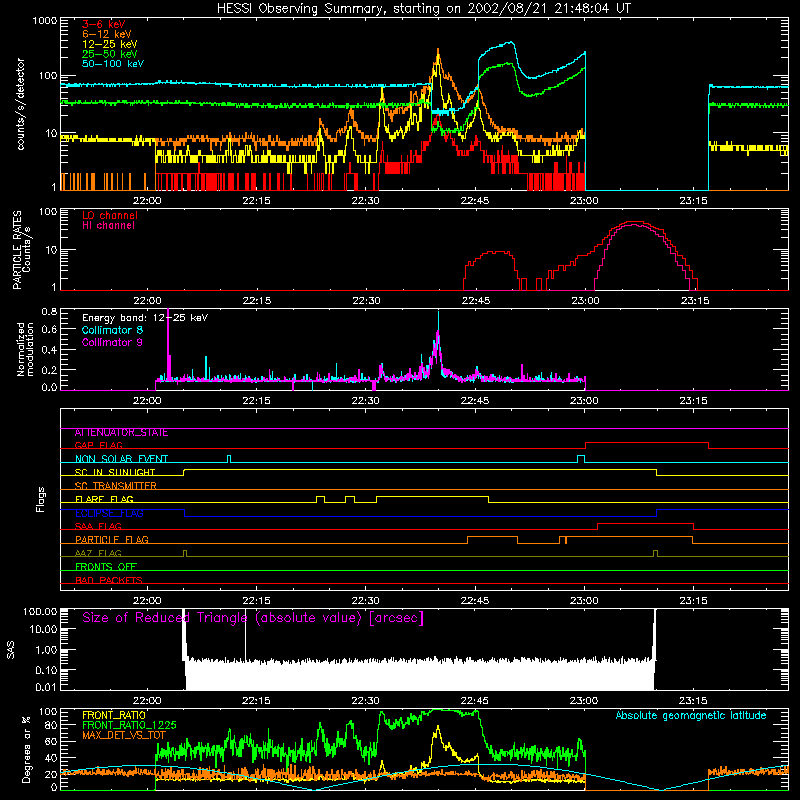Click the "80" tick on Degrees axis
This screenshot has width=800, height=800.
pos(51,725)
